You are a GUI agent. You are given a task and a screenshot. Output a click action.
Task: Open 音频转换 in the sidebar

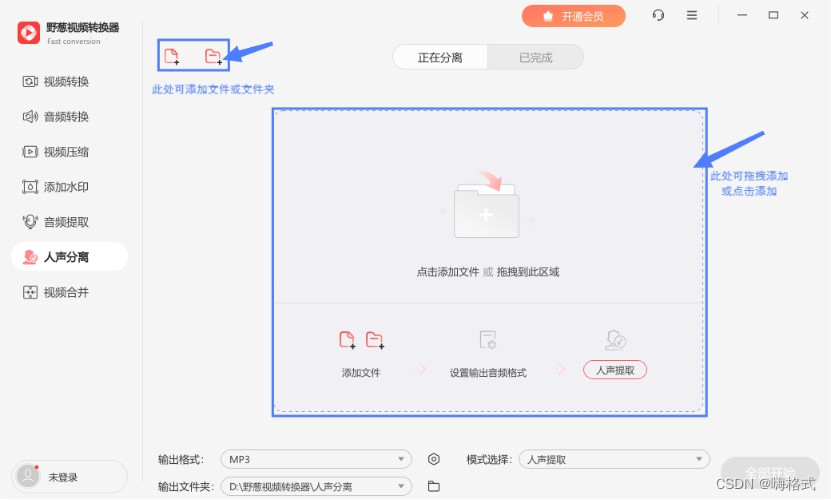tap(56, 117)
